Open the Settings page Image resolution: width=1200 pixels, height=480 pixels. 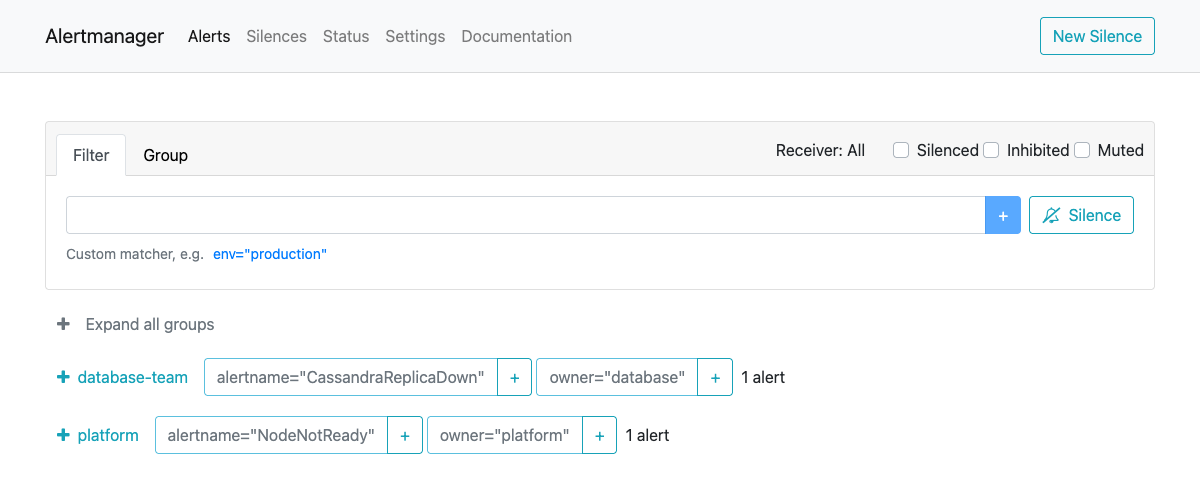pos(415,36)
